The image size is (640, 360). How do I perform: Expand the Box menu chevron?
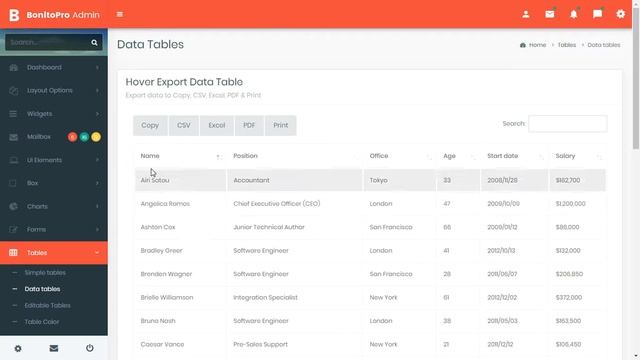[97, 183]
